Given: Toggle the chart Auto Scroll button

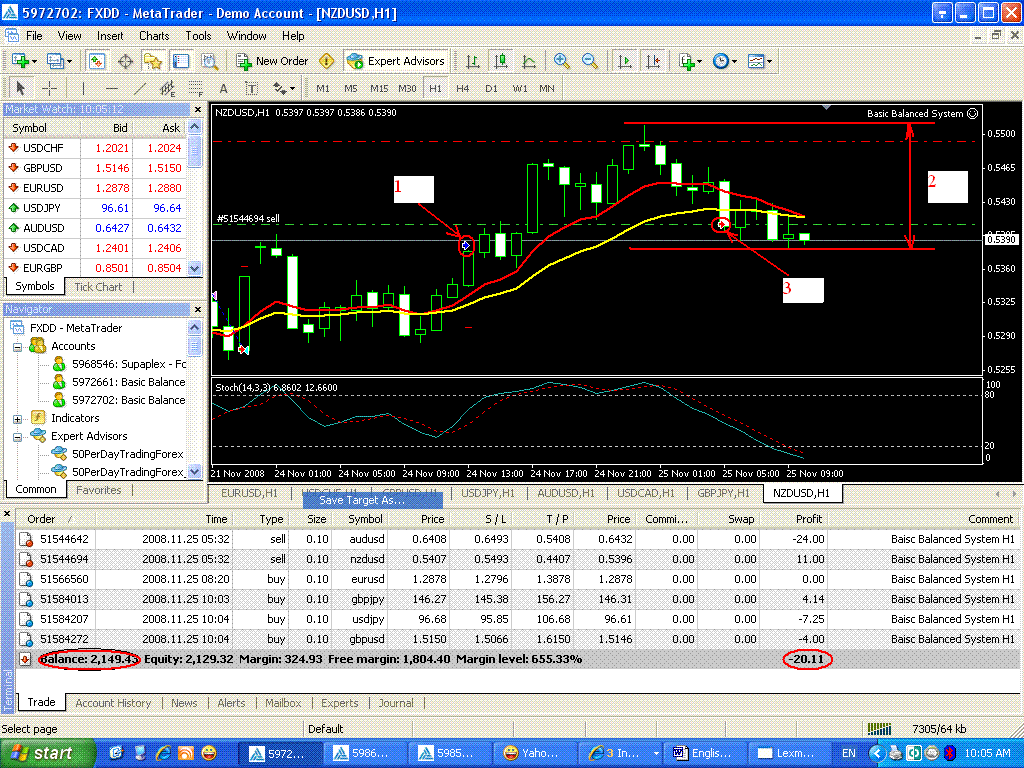Looking at the screenshot, I should pyautogui.click(x=625, y=61).
